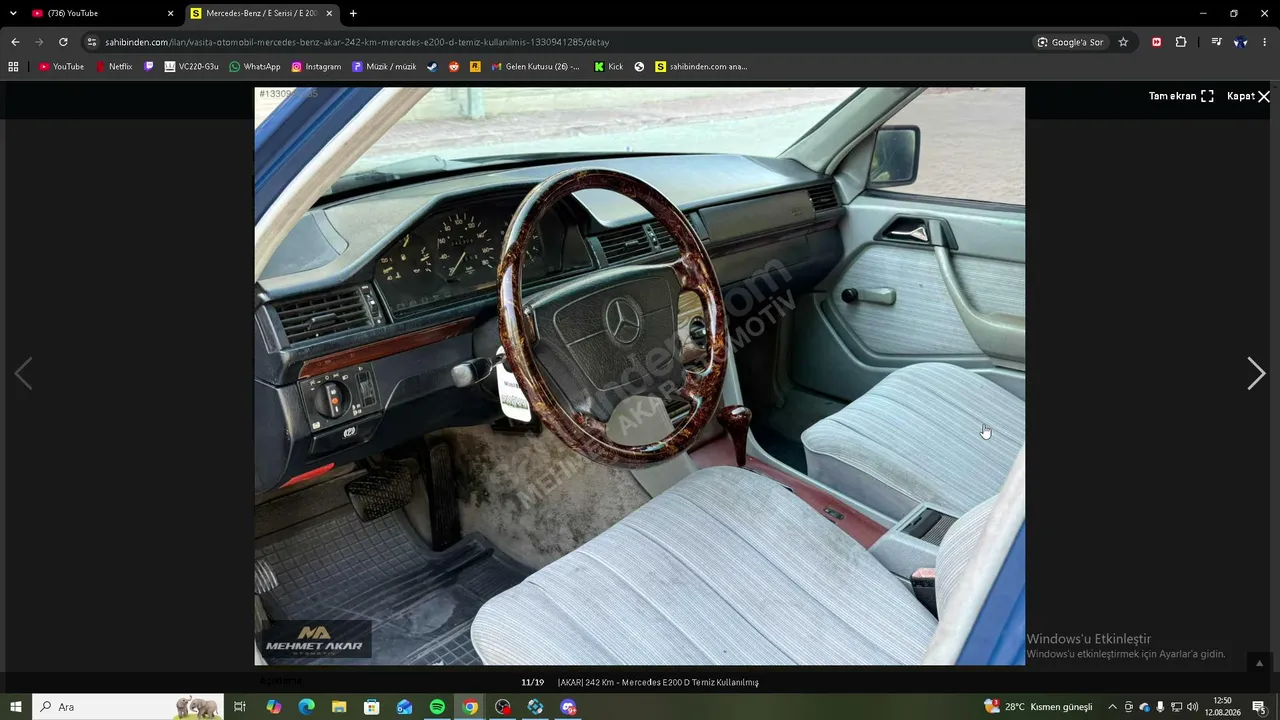Switch to Chrome in the taskbar
The image size is (1280, 720).
pos(470,707)
